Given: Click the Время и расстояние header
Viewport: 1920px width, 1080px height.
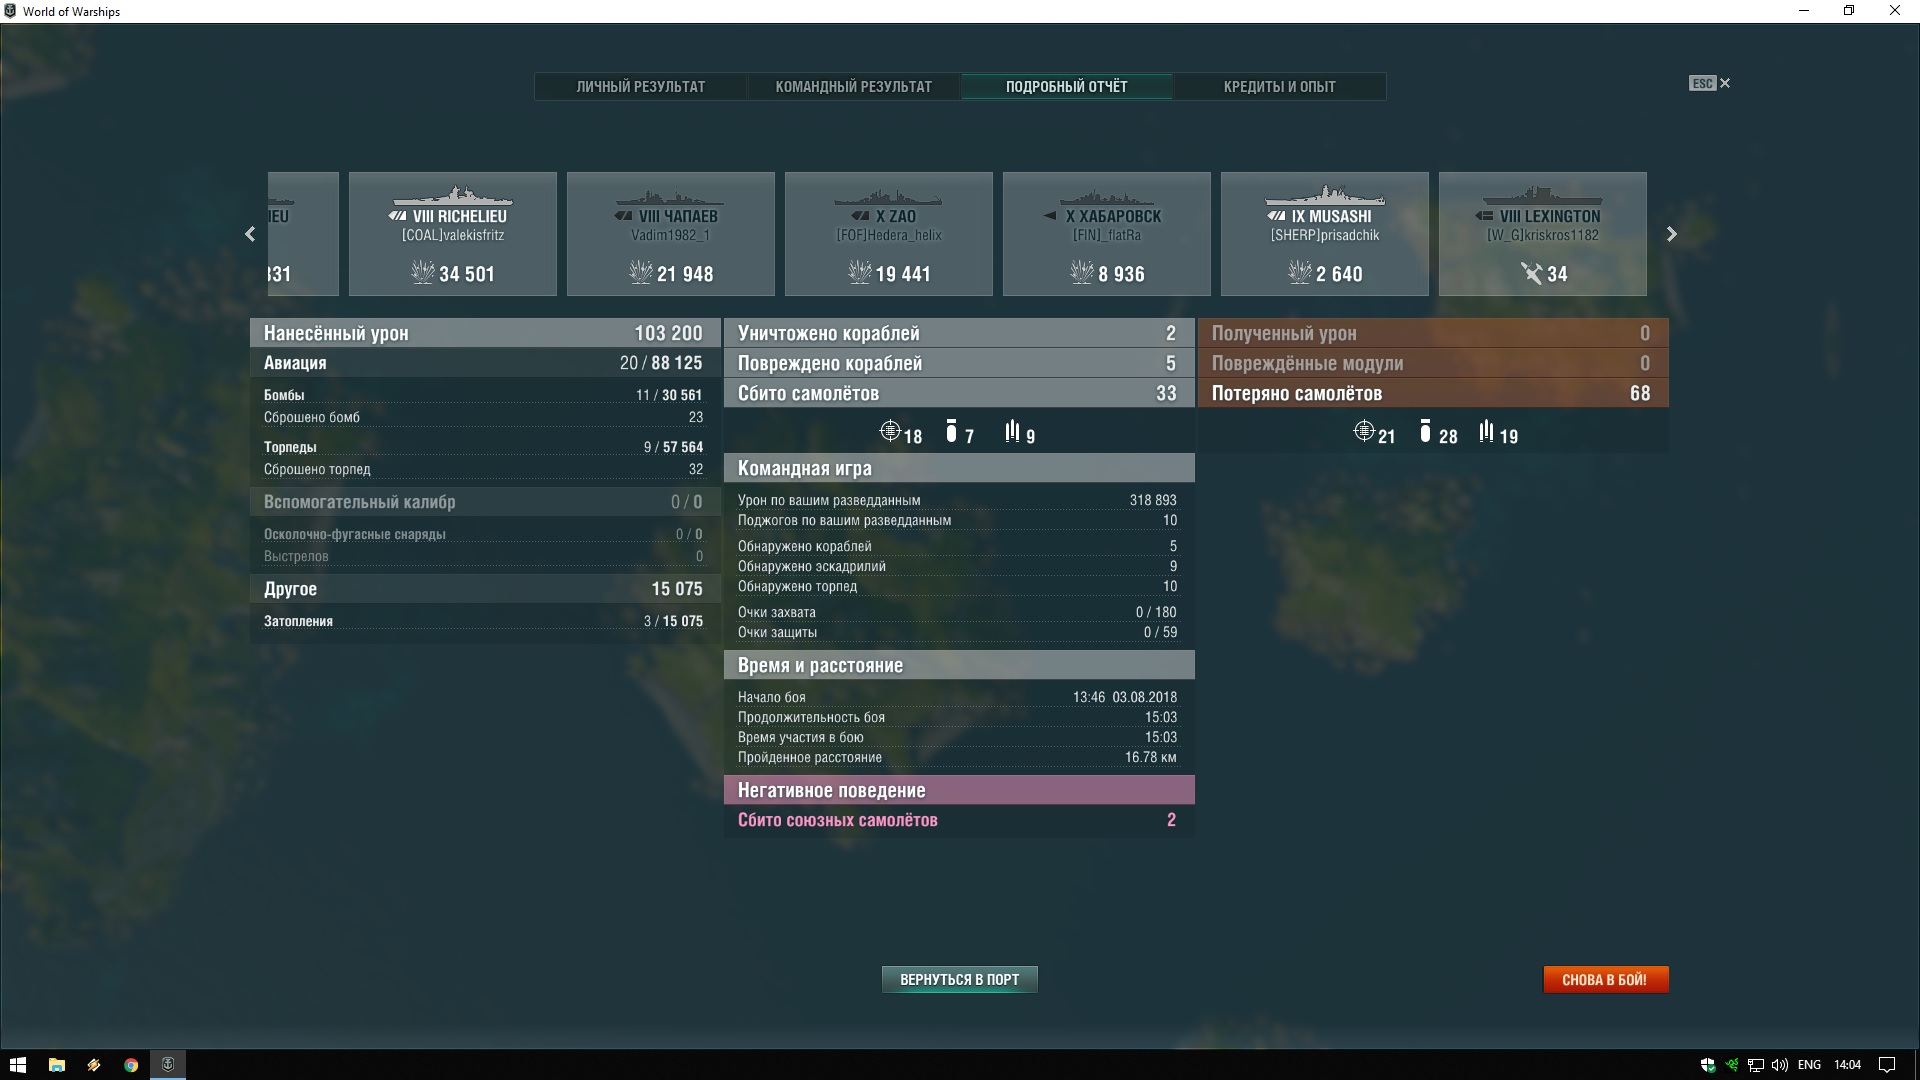Looking at the screenshot, I should (x=959, y=665).
